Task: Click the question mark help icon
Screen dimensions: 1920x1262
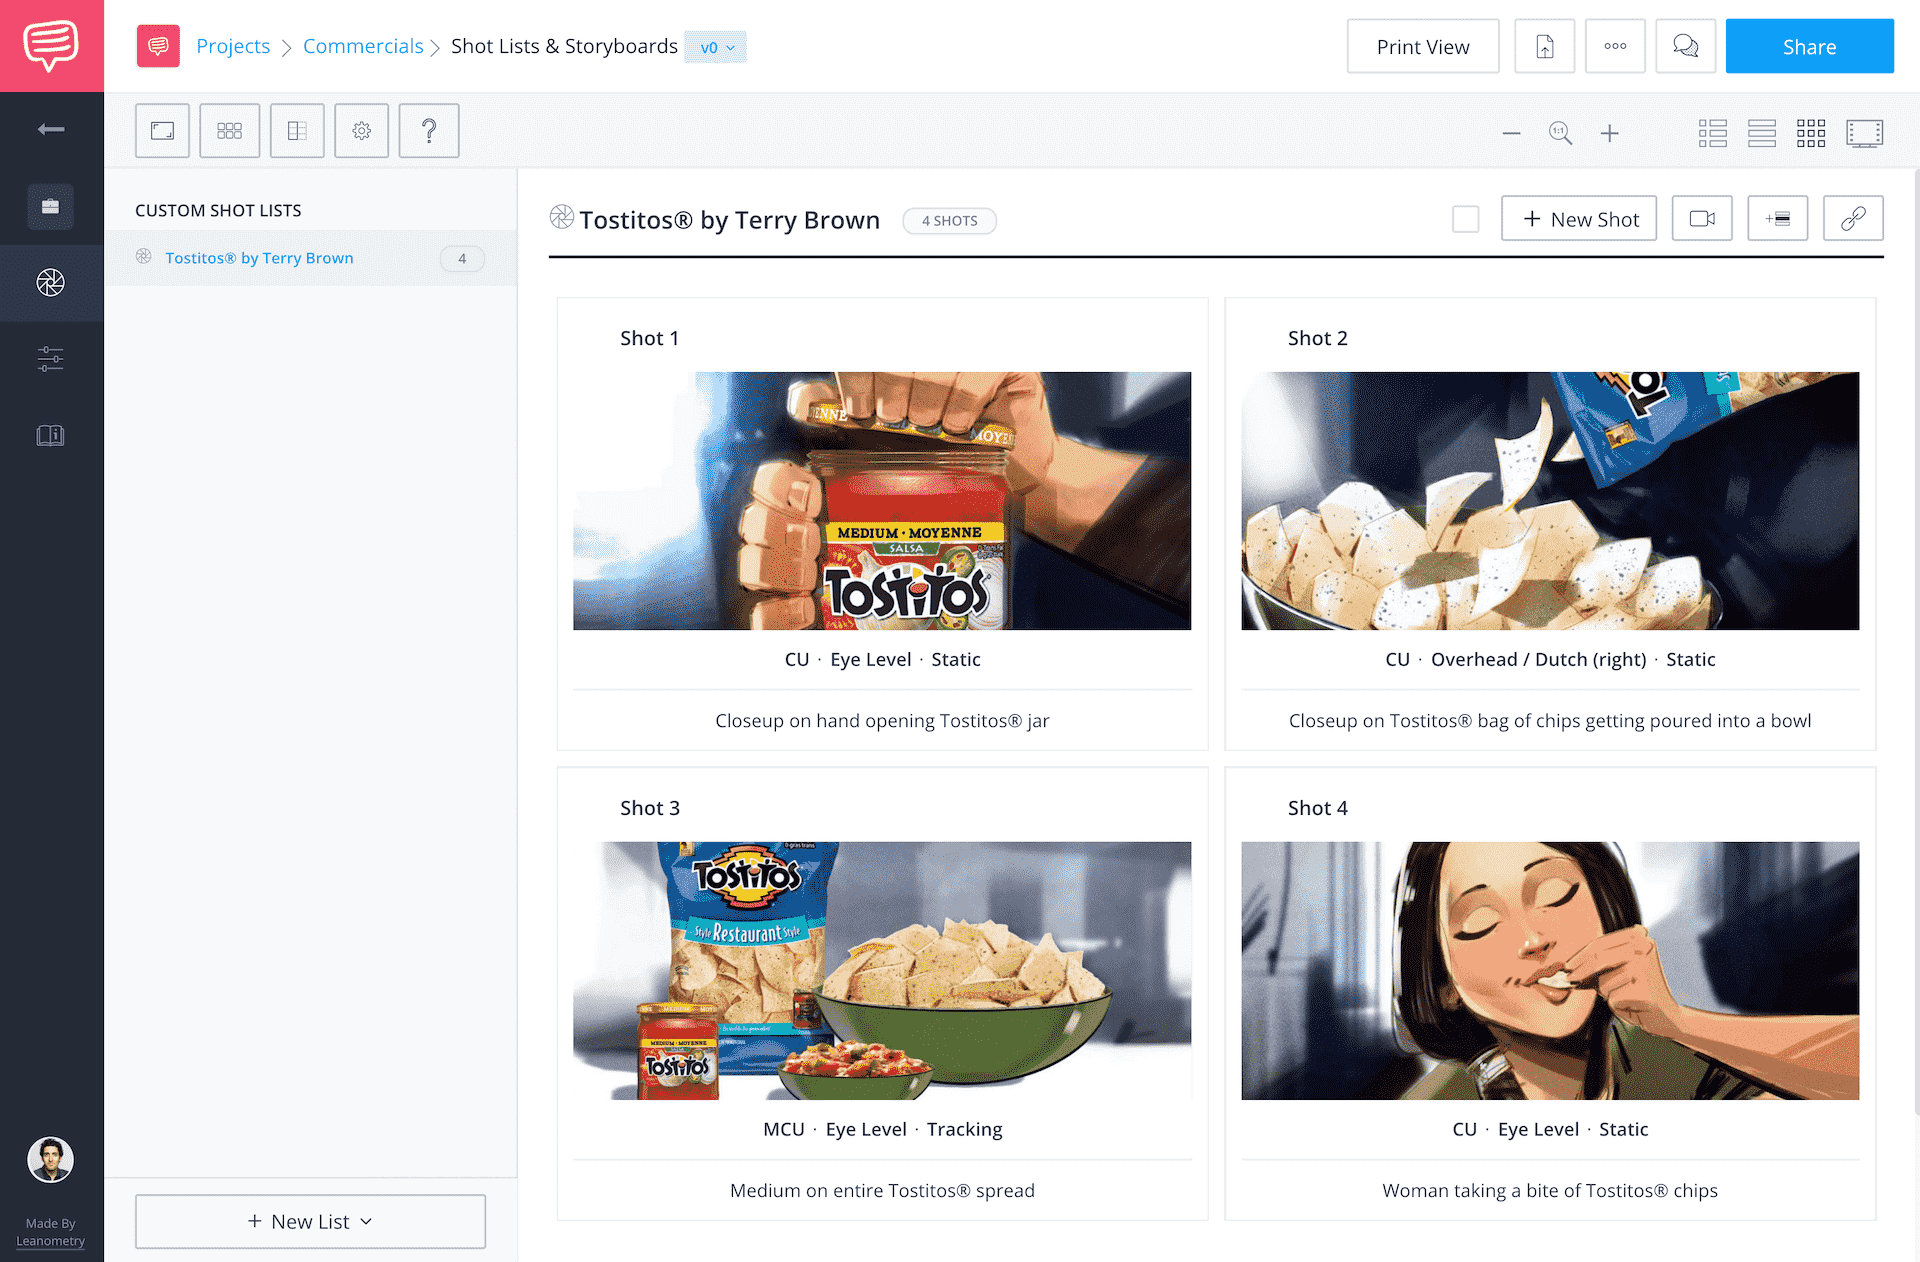Action: coord(429,131)
